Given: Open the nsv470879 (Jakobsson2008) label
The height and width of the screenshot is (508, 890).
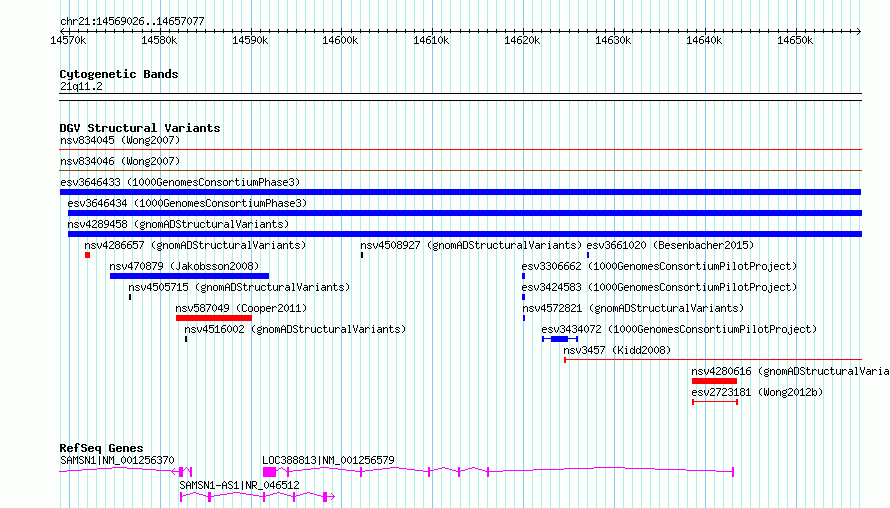Looking at the screenshot, I should pyautogui.click(x=184, y=266).
